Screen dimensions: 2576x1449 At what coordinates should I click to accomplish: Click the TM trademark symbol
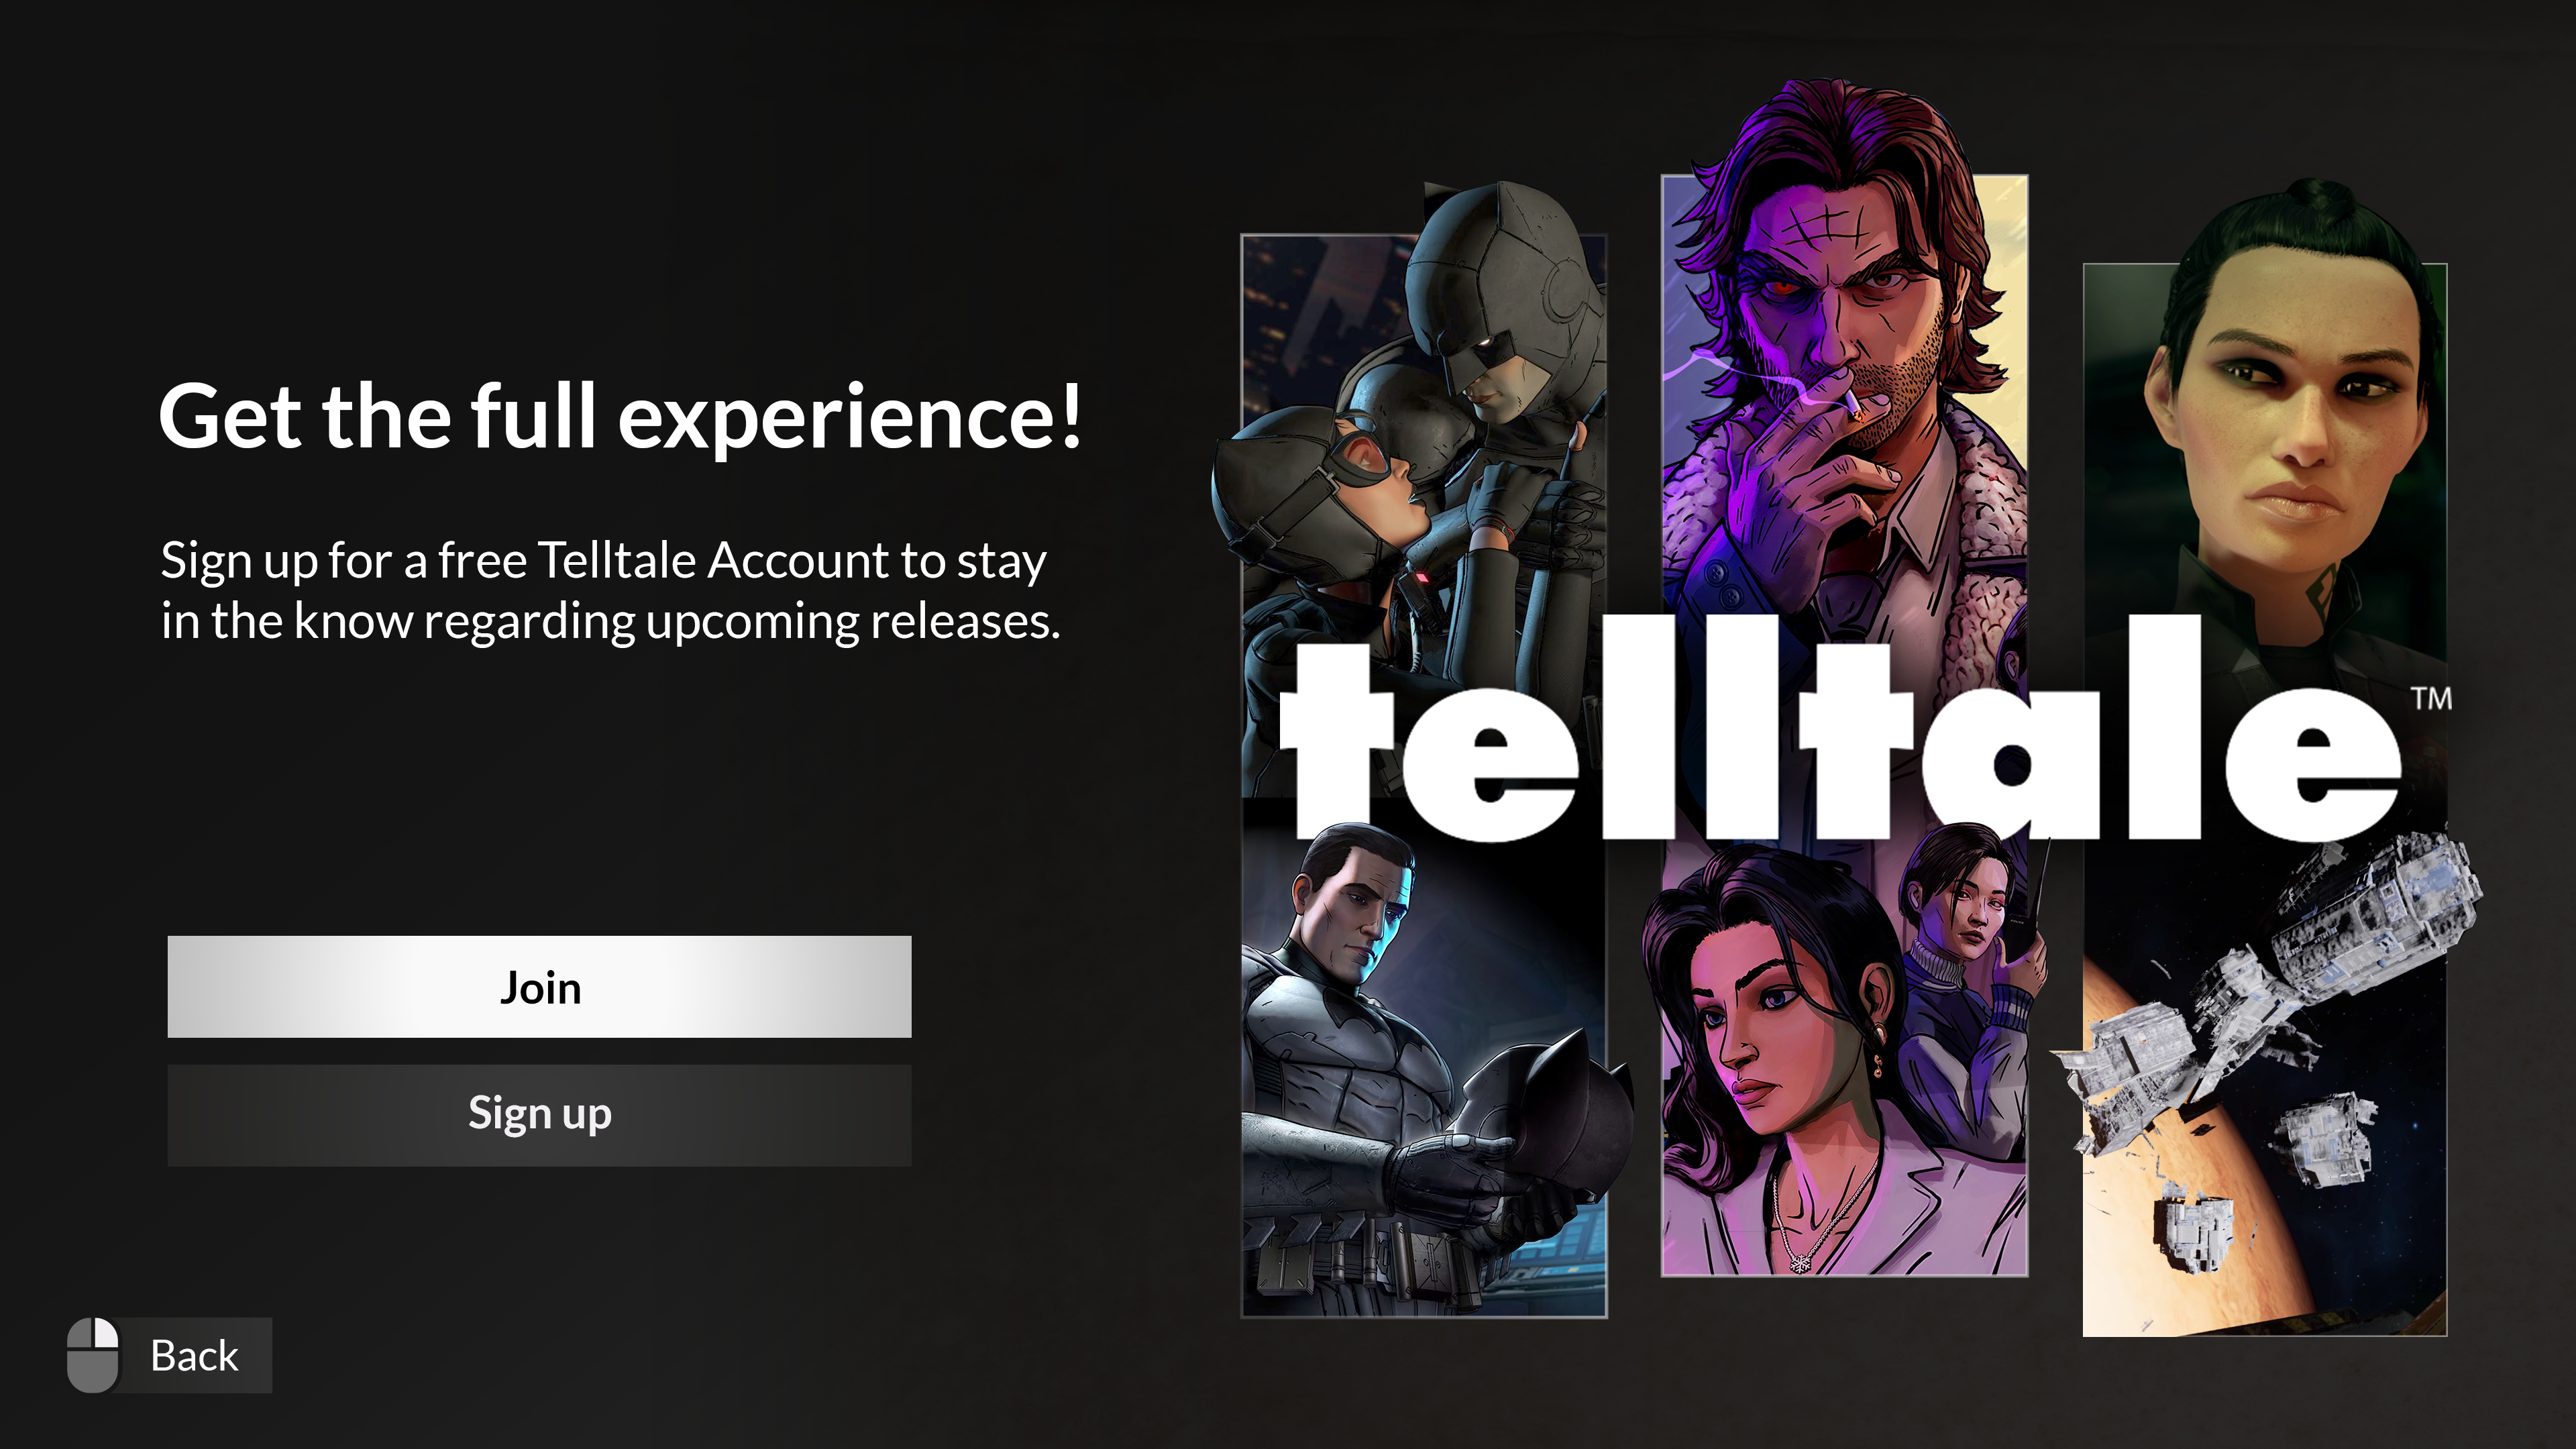[x=2431, y=698]
